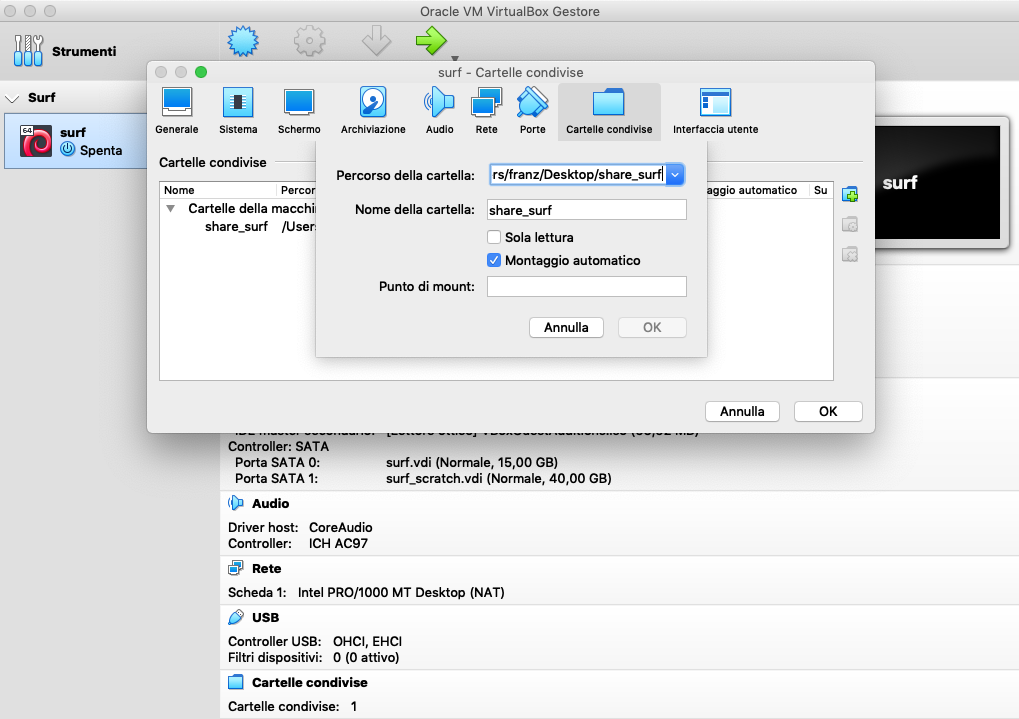
Task: Click the USB heading in details pane
Action: 265,617
